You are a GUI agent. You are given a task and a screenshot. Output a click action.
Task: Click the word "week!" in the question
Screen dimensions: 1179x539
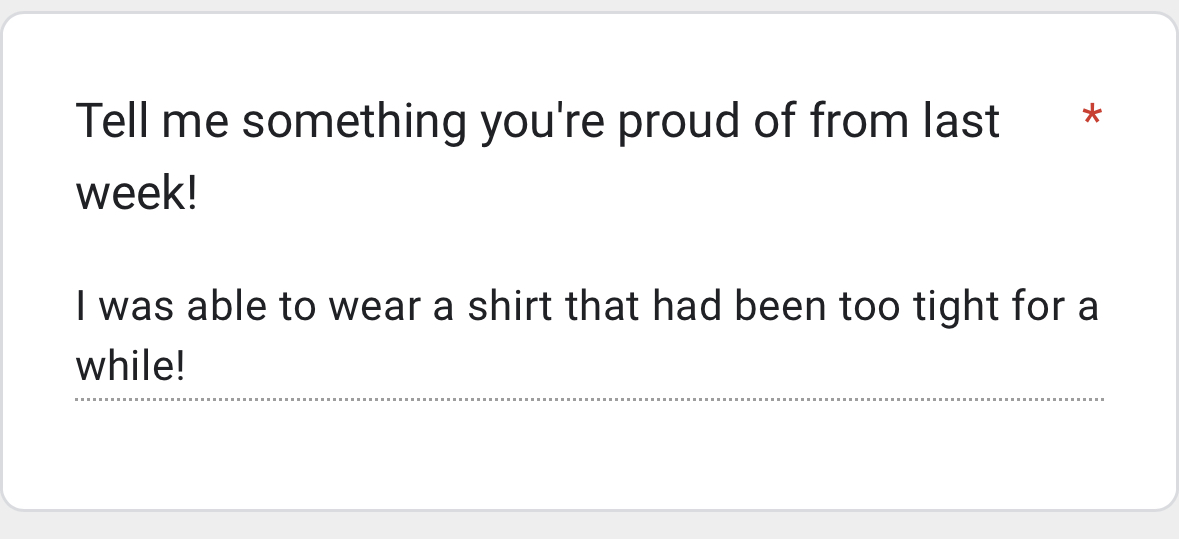point(137,193)
